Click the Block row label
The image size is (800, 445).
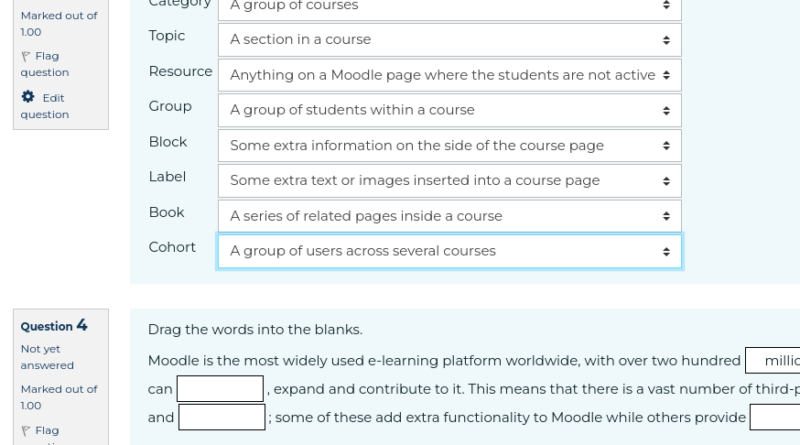(168, 142)
